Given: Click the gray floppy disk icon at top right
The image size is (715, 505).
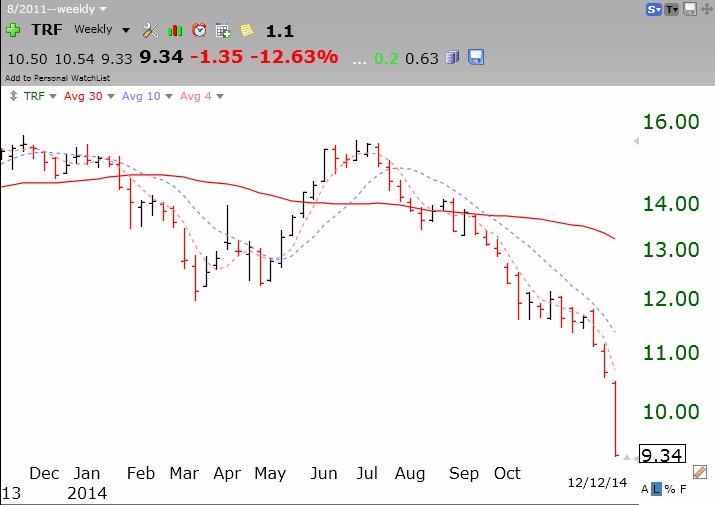Looking at the screenshot, I should [x=690, y=9].
